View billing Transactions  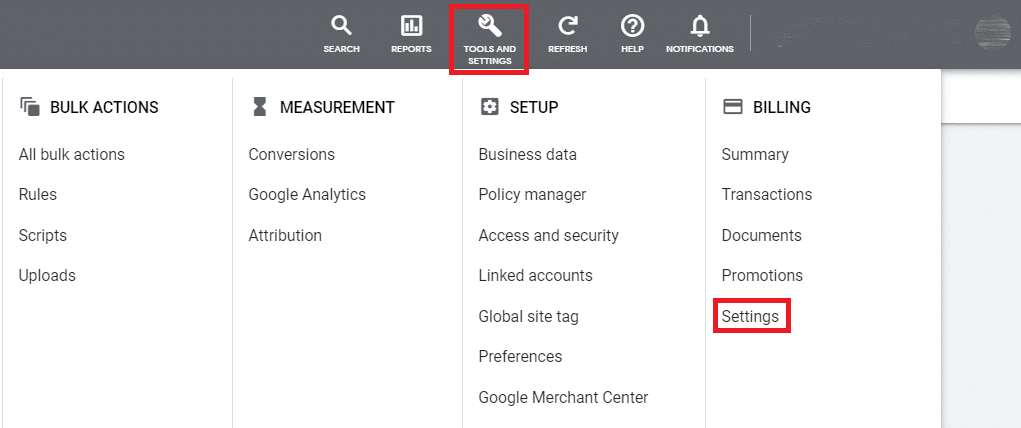point(766,195)
